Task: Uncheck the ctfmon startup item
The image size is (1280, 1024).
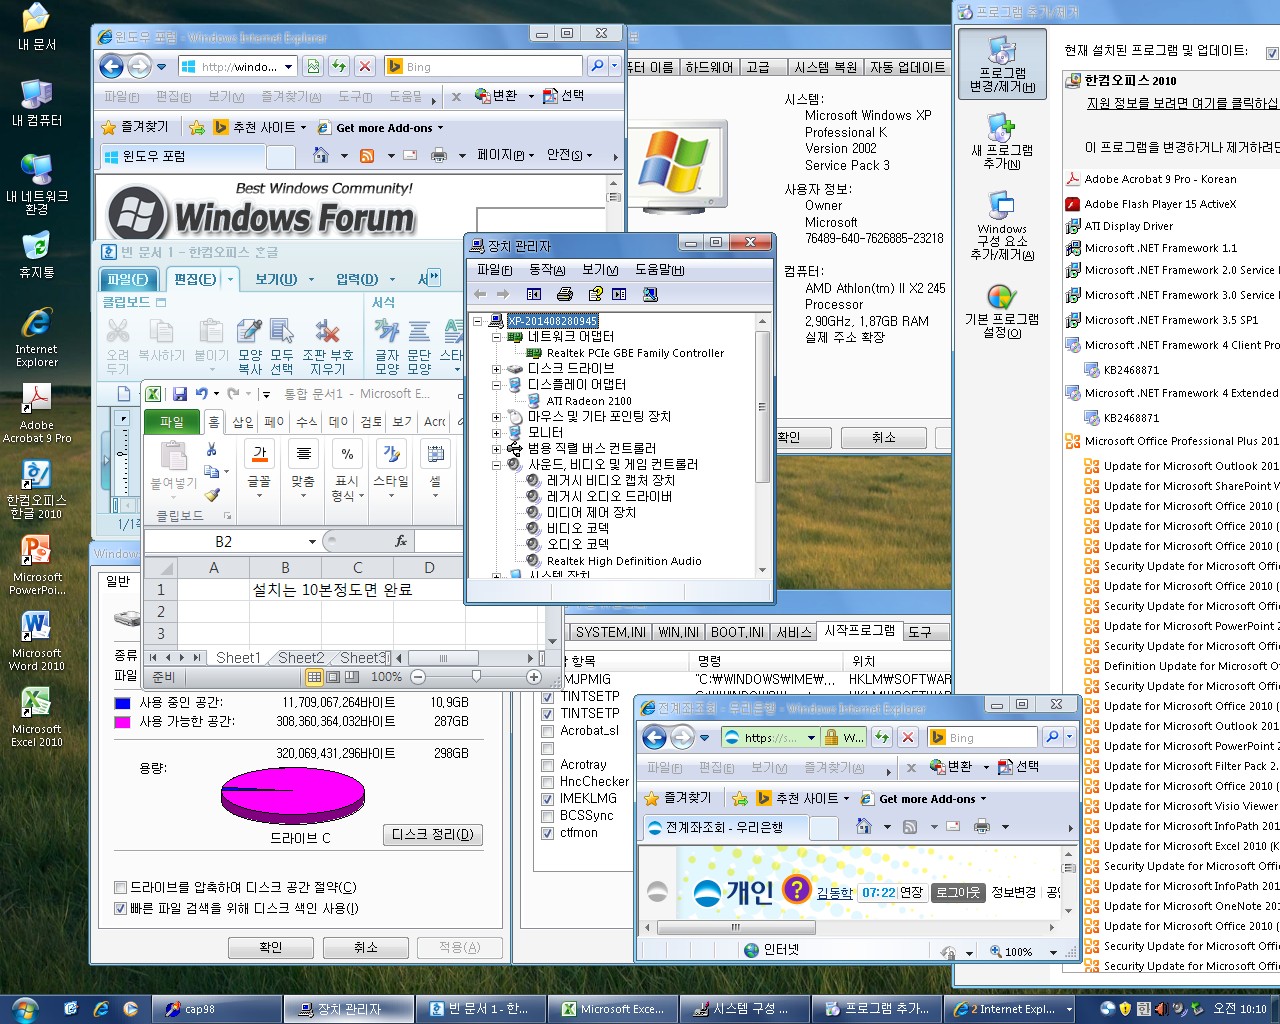Action: point(547,833)
